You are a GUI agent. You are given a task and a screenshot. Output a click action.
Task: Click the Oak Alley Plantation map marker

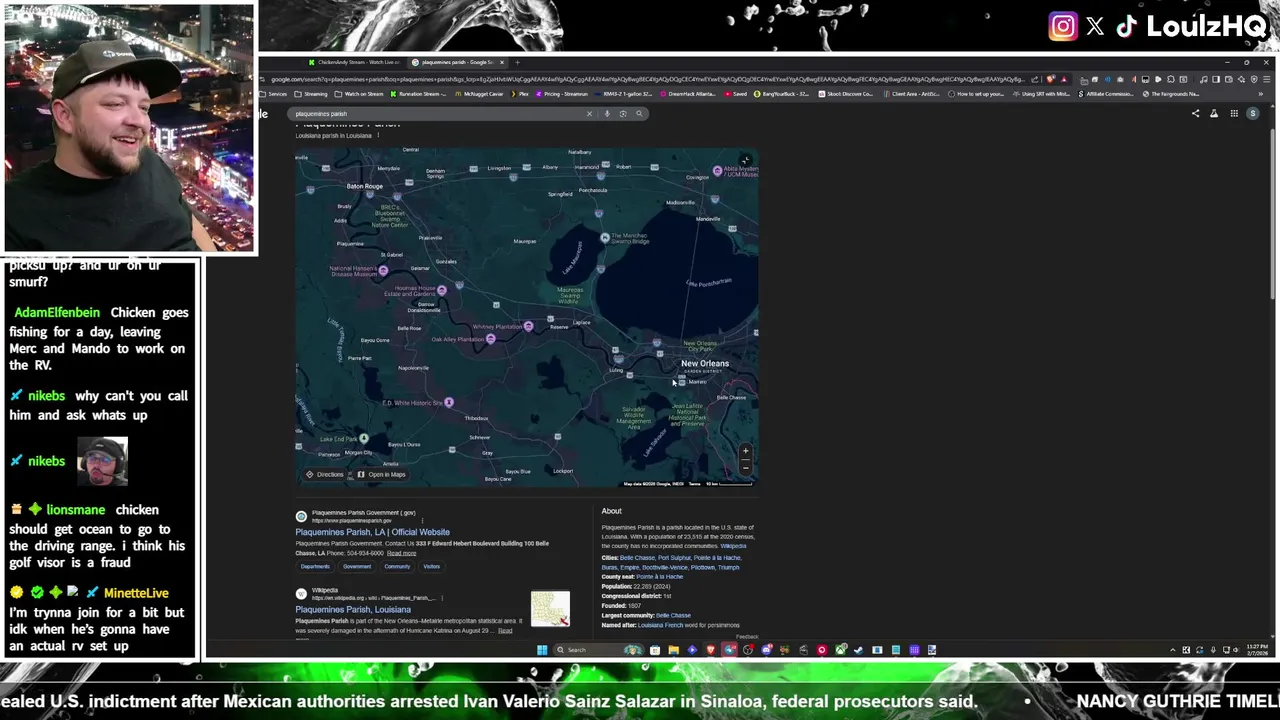[x=490, y=339]
